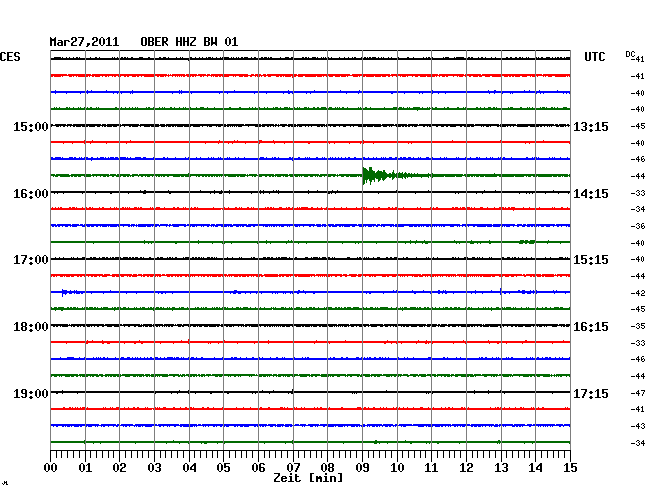The image size is (650, 494).
Task: Click the green trace blip before the 14 gridline
Action: click(527, 242)
